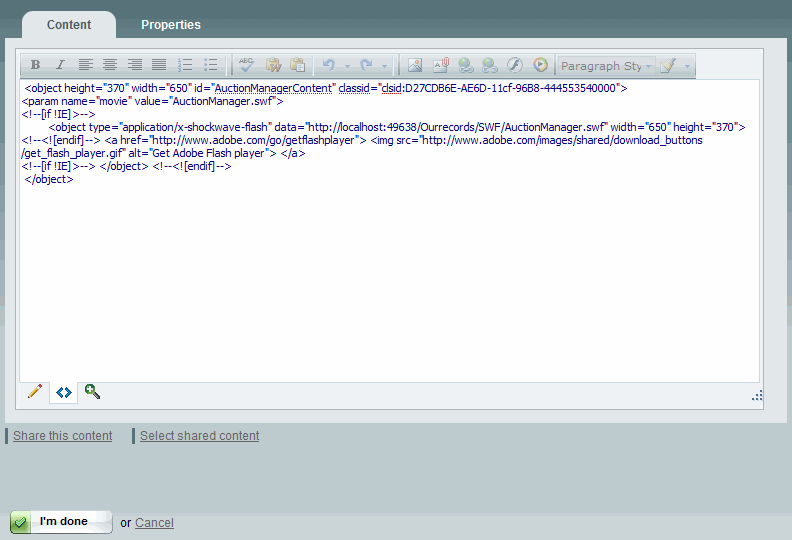This screenshot has height=540, width=792.
Task: Click the "AuctionManagerContent" id text
Action: [x=273, y=88]
